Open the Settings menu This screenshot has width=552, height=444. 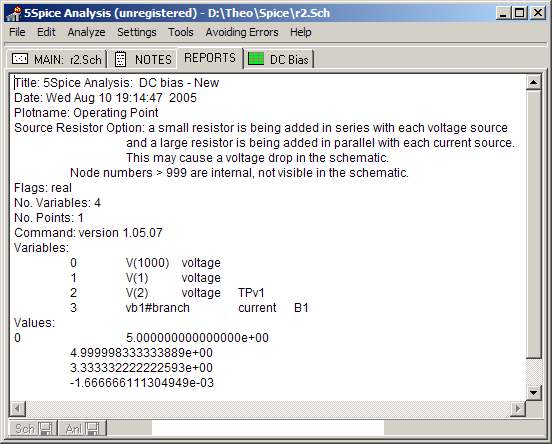click(x=137, y=32)
